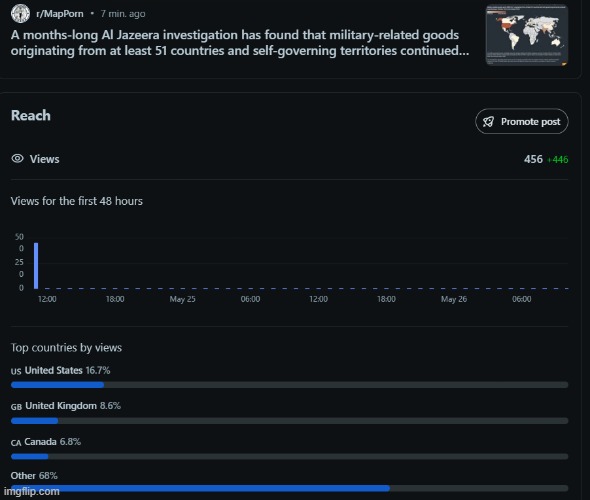
Task: Click the CA country code label
Action: [x=16, y=443]
